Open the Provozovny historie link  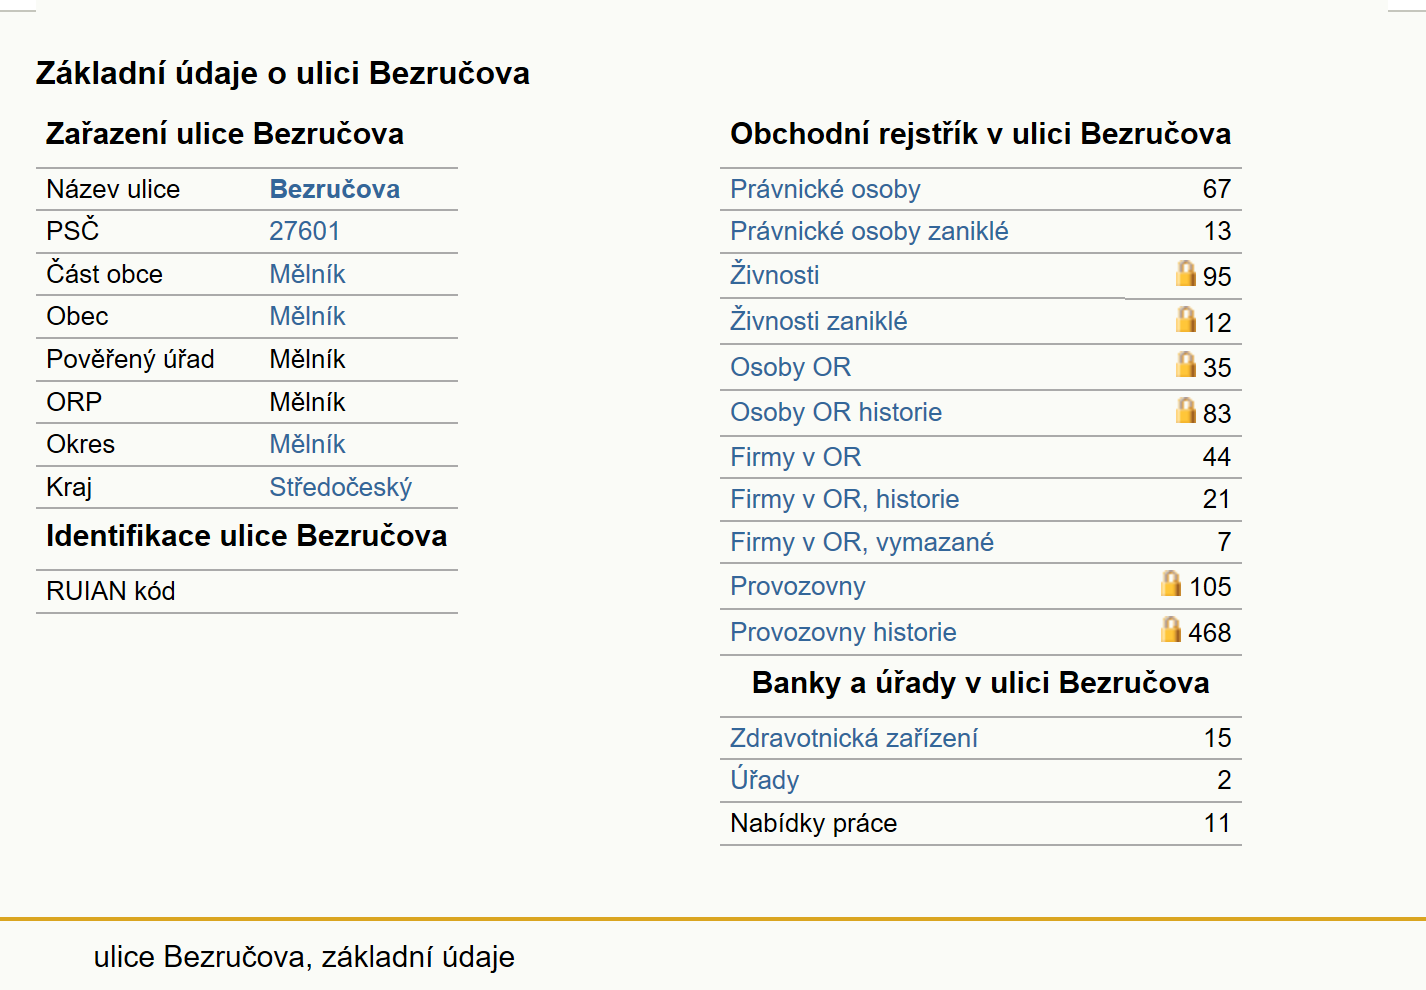pyautogui.click(x=843, y=632)
